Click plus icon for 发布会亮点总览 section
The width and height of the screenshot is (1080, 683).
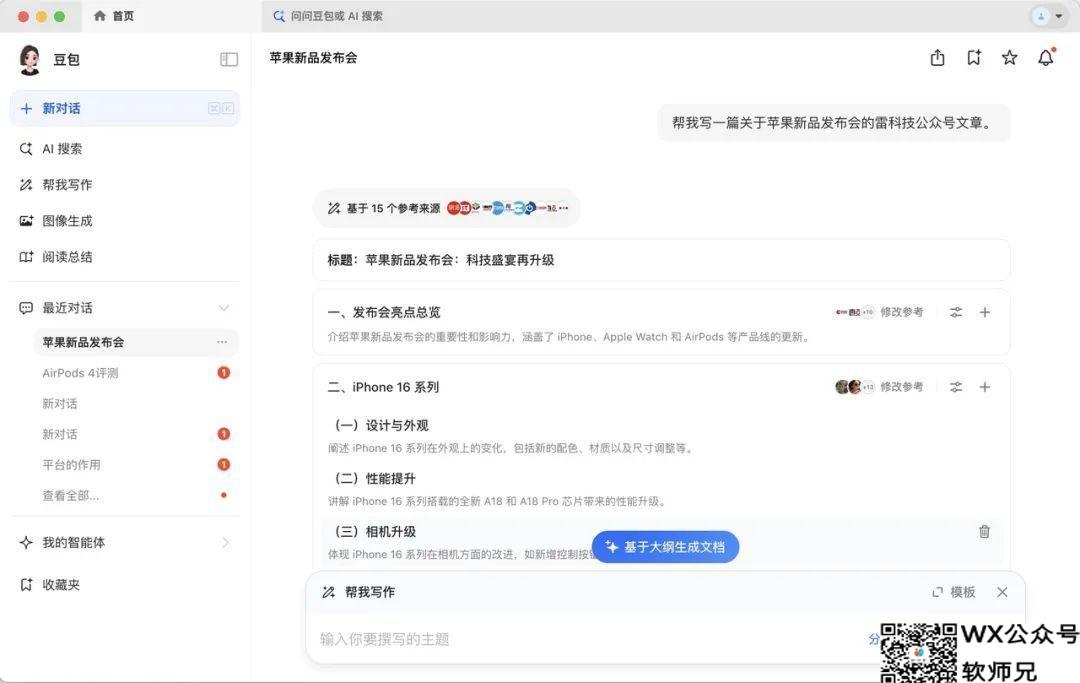(x=985, y=312)
